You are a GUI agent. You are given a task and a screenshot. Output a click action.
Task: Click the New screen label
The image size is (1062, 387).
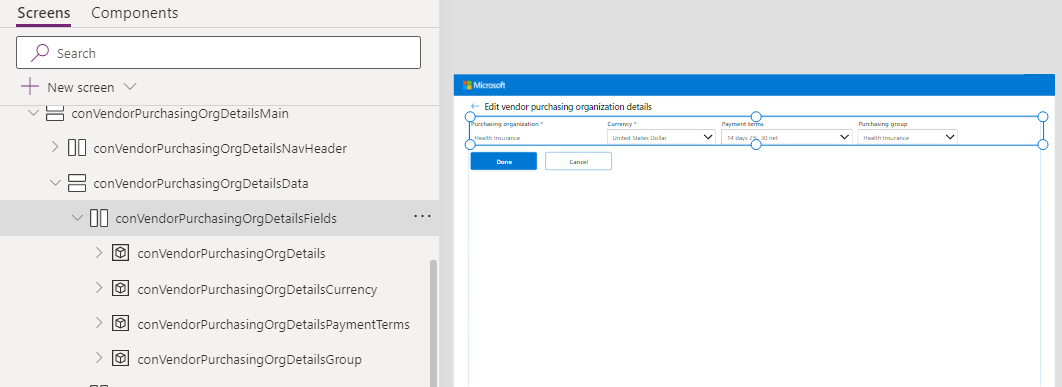(81, 87)
